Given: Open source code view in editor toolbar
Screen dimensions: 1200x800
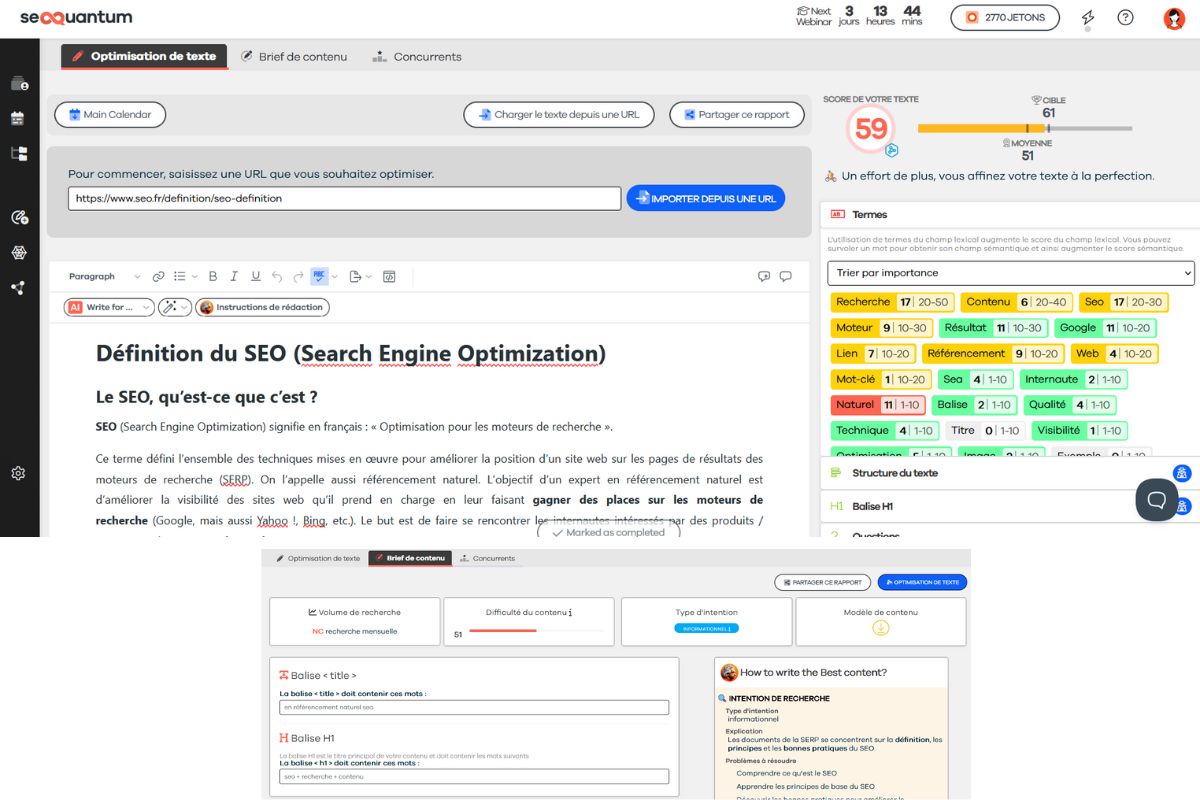Looking at the screenshot, I should coord(389,276).
